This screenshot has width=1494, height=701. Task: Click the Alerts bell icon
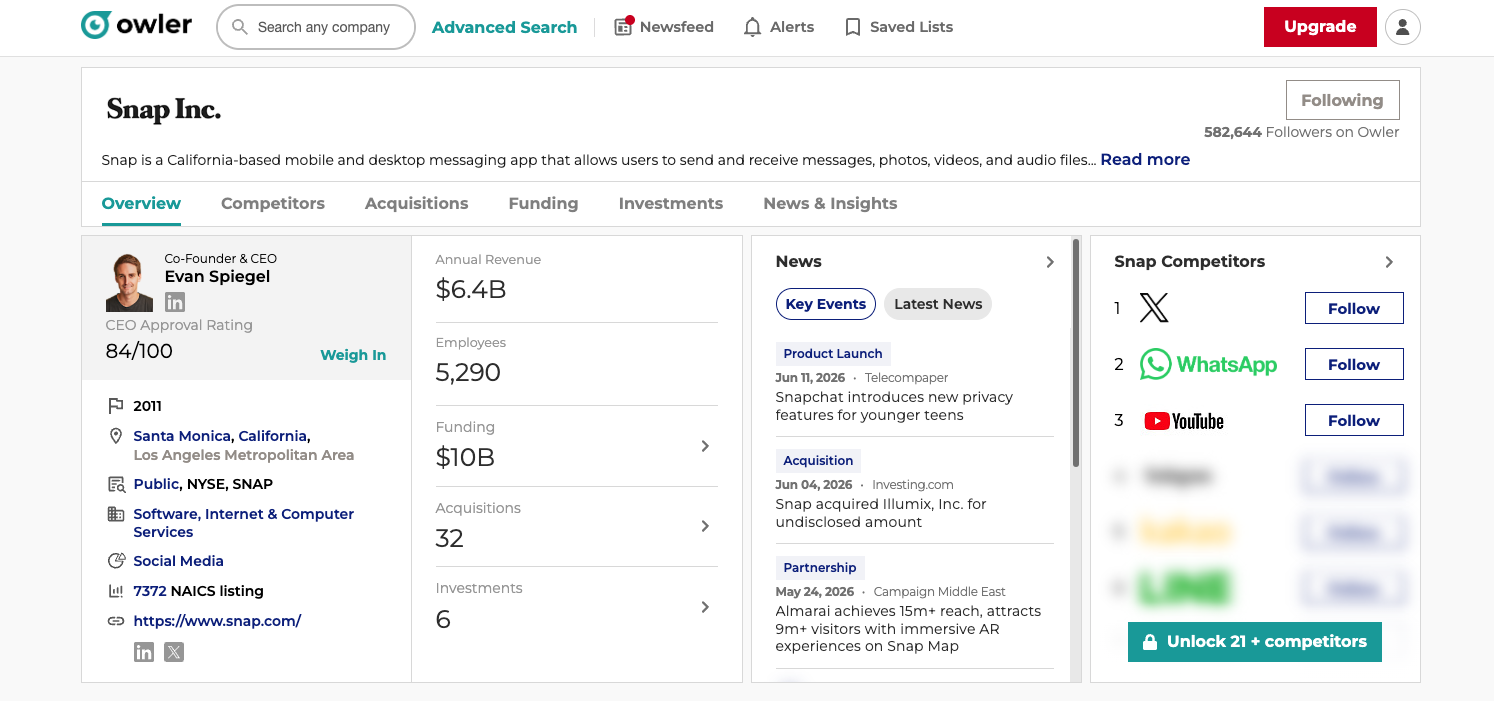coord(753,27)
